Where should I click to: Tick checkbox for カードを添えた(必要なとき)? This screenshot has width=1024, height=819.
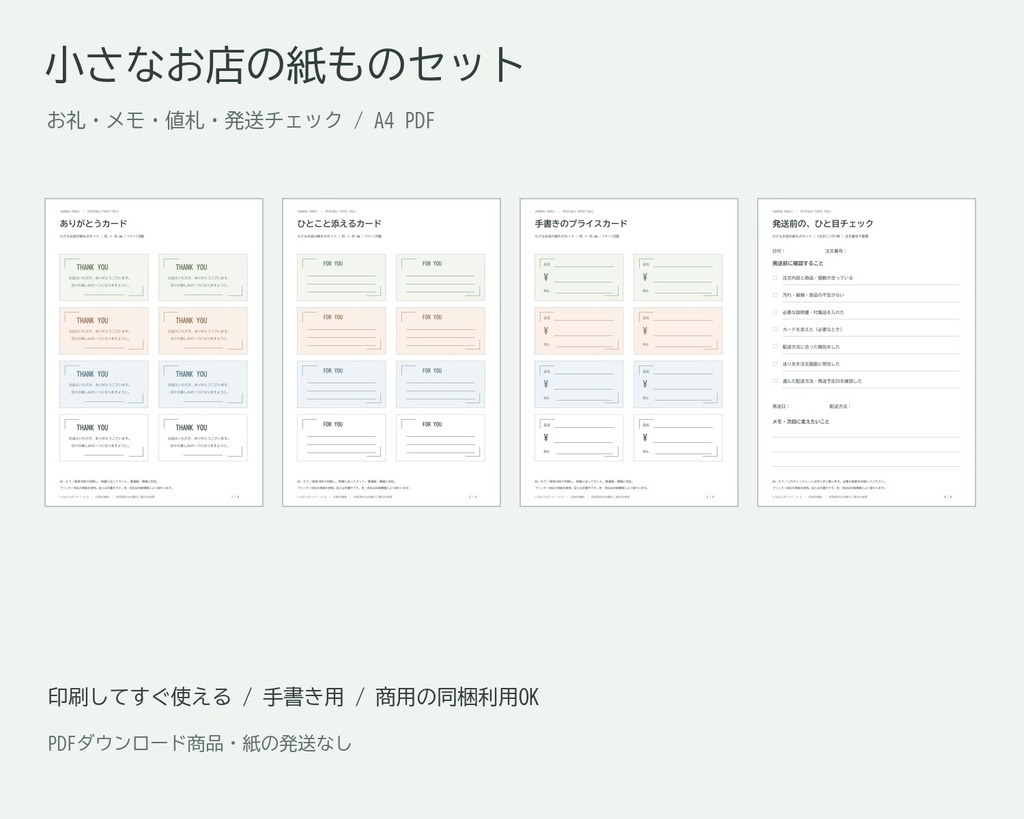(x=775, y=329)
